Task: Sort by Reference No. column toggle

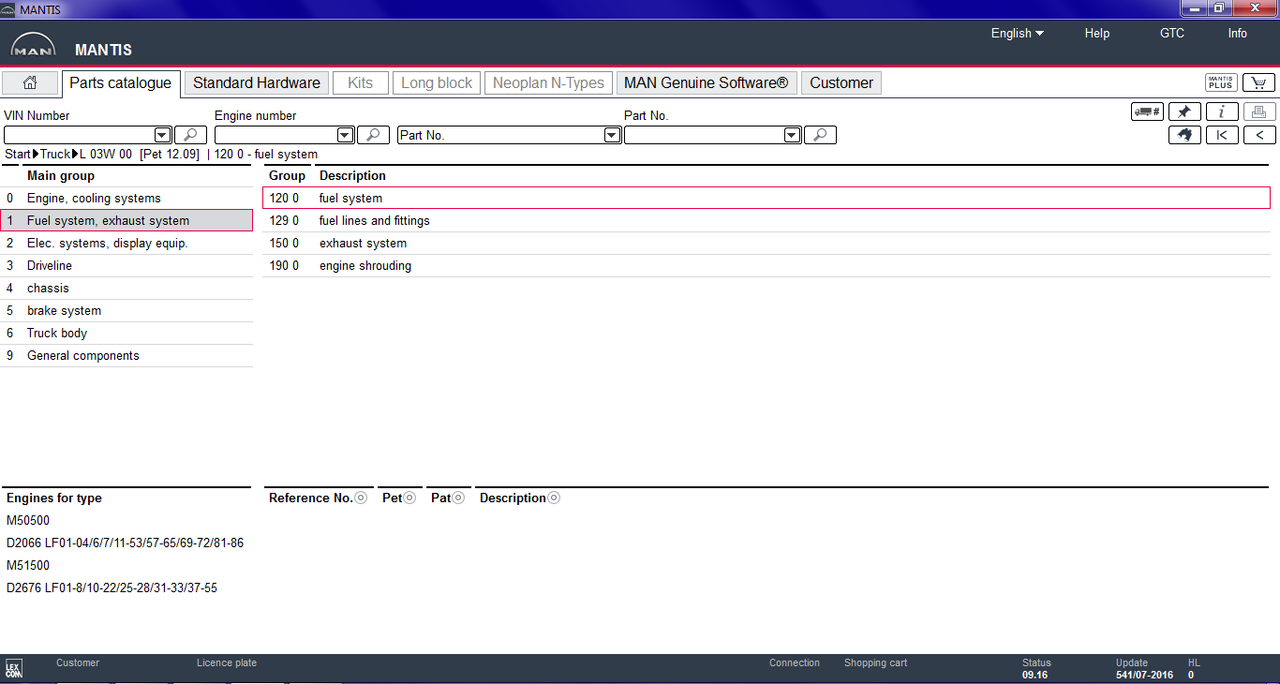Action: pyautogui.click(x=361, y=498)
